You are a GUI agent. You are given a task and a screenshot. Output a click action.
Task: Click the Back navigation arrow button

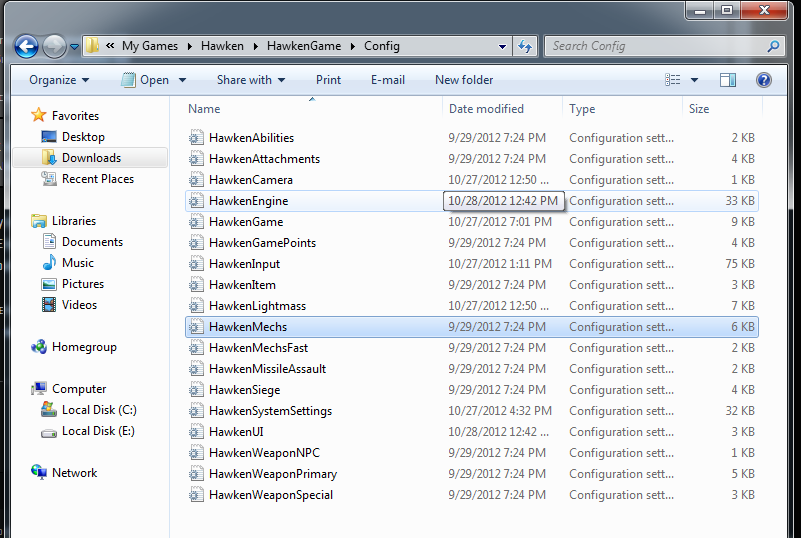click(27, 46)
